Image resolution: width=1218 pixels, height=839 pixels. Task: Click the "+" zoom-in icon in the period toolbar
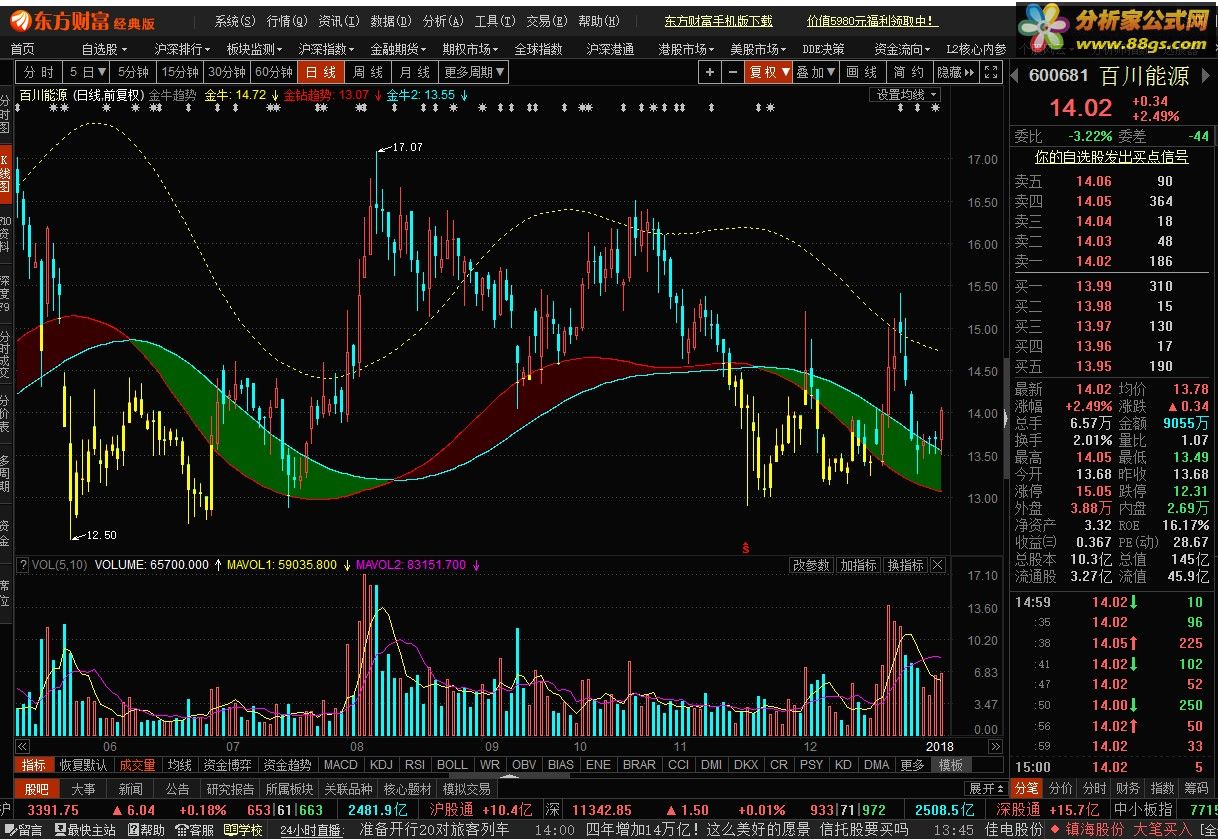coord(710,72)
